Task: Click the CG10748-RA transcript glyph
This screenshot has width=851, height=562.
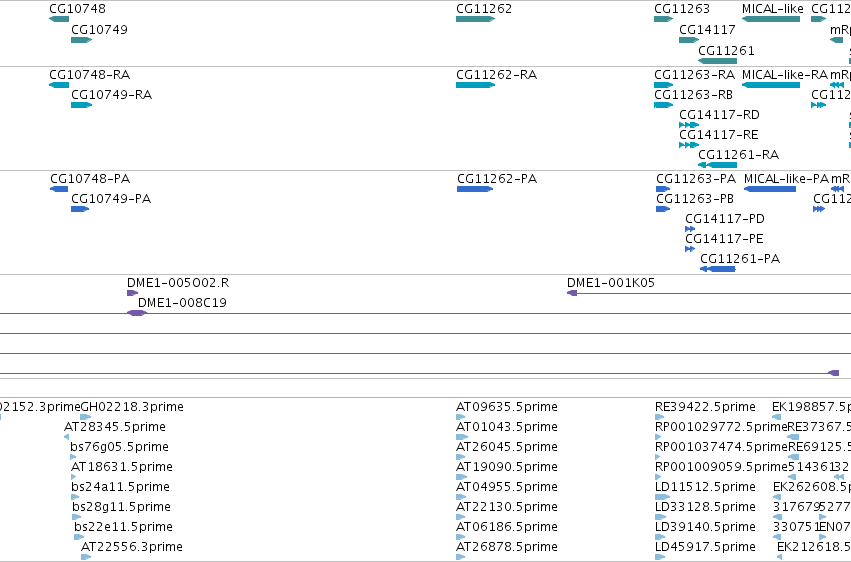Action: pyautogui.click(x=59, y=85)
